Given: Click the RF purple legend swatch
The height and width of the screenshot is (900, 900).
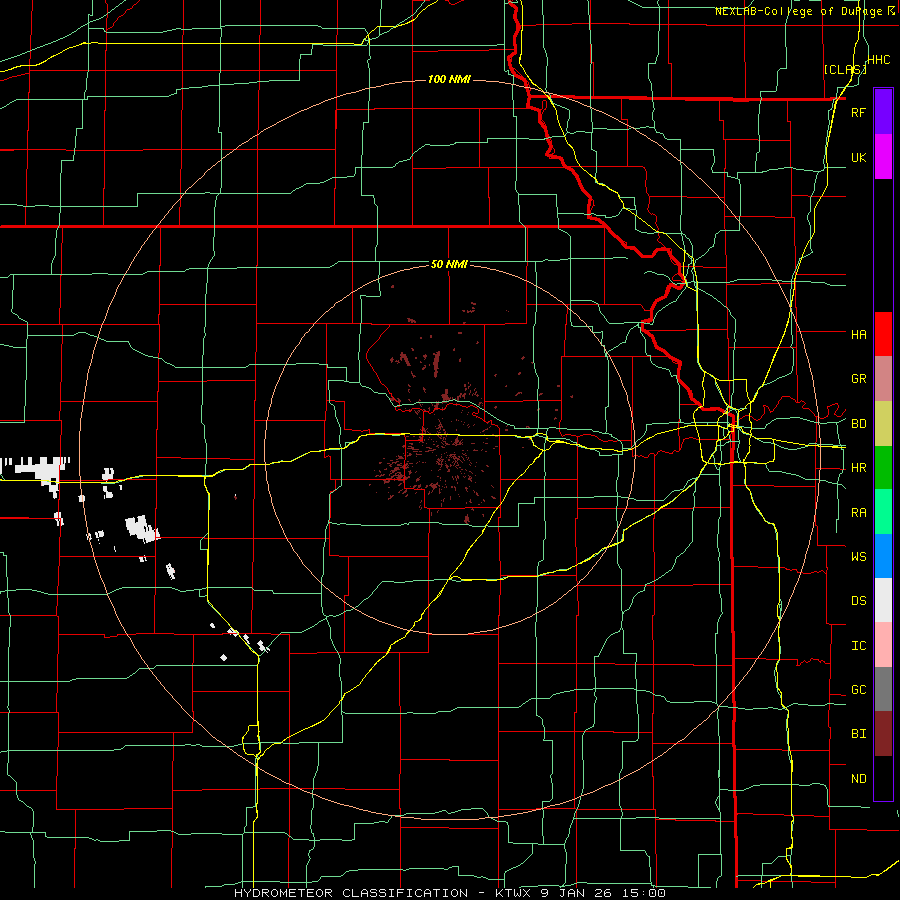Looking at the screenshot, I should click(x=883, y=112).
